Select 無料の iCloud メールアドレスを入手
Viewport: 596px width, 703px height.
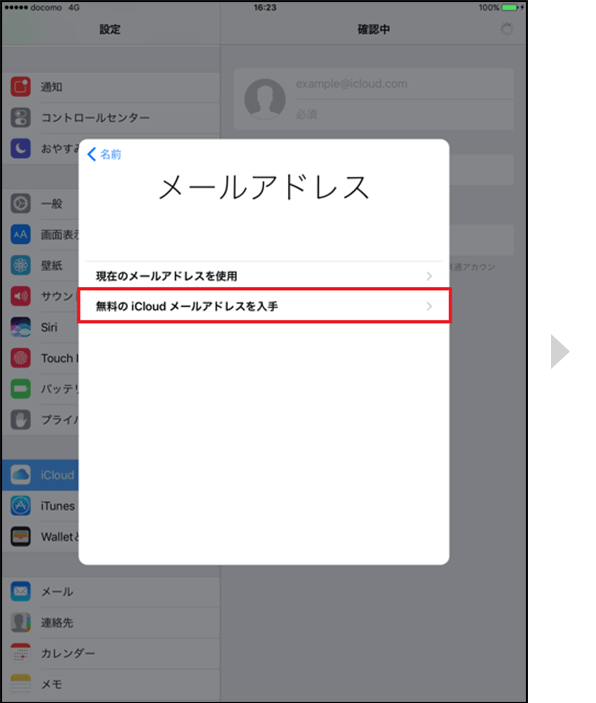(x=264, y=306)
